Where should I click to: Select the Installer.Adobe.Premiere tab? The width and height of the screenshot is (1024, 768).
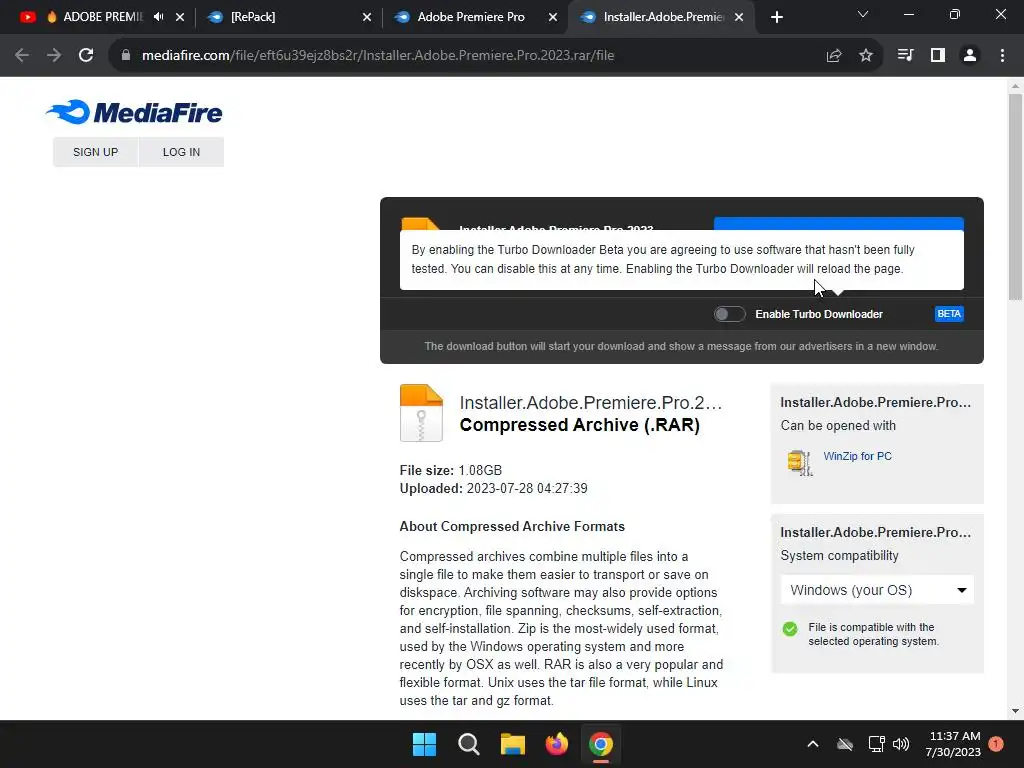click(x=660, y=17)
